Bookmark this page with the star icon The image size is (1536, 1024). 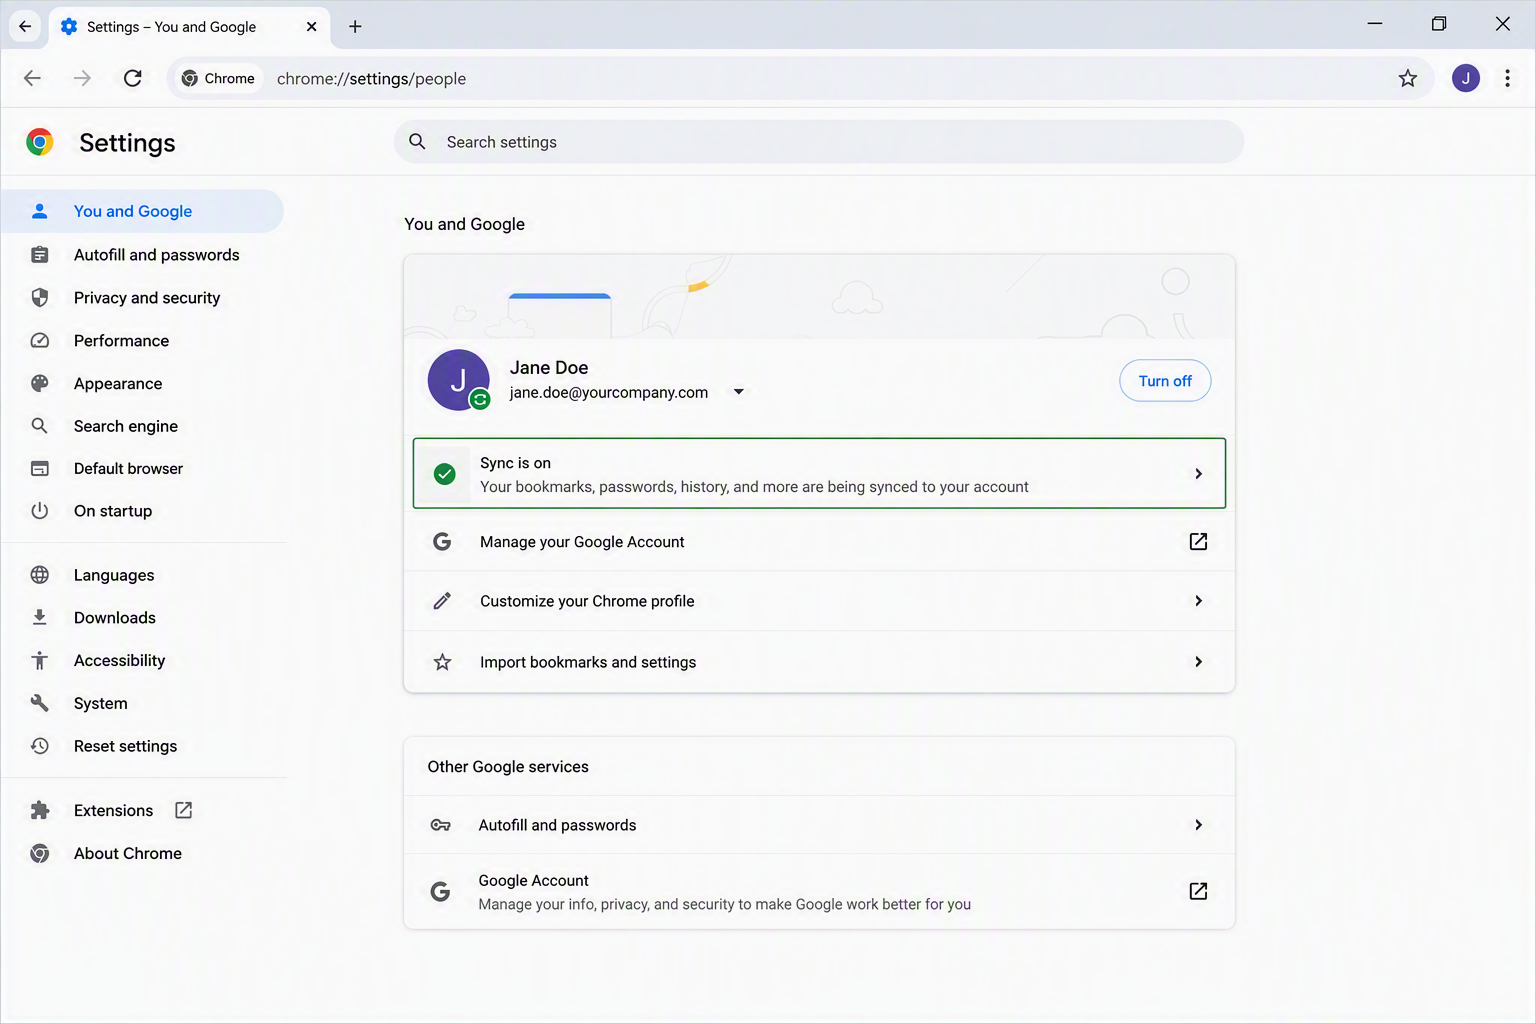click(x=1408, y=78)
